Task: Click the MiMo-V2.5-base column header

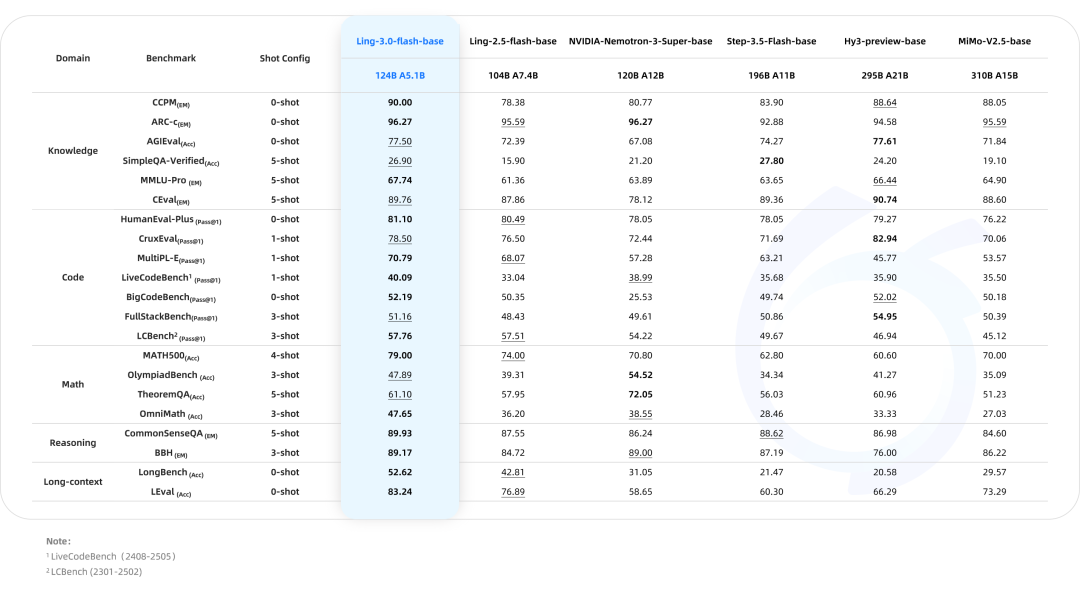Action: [994, 41]
